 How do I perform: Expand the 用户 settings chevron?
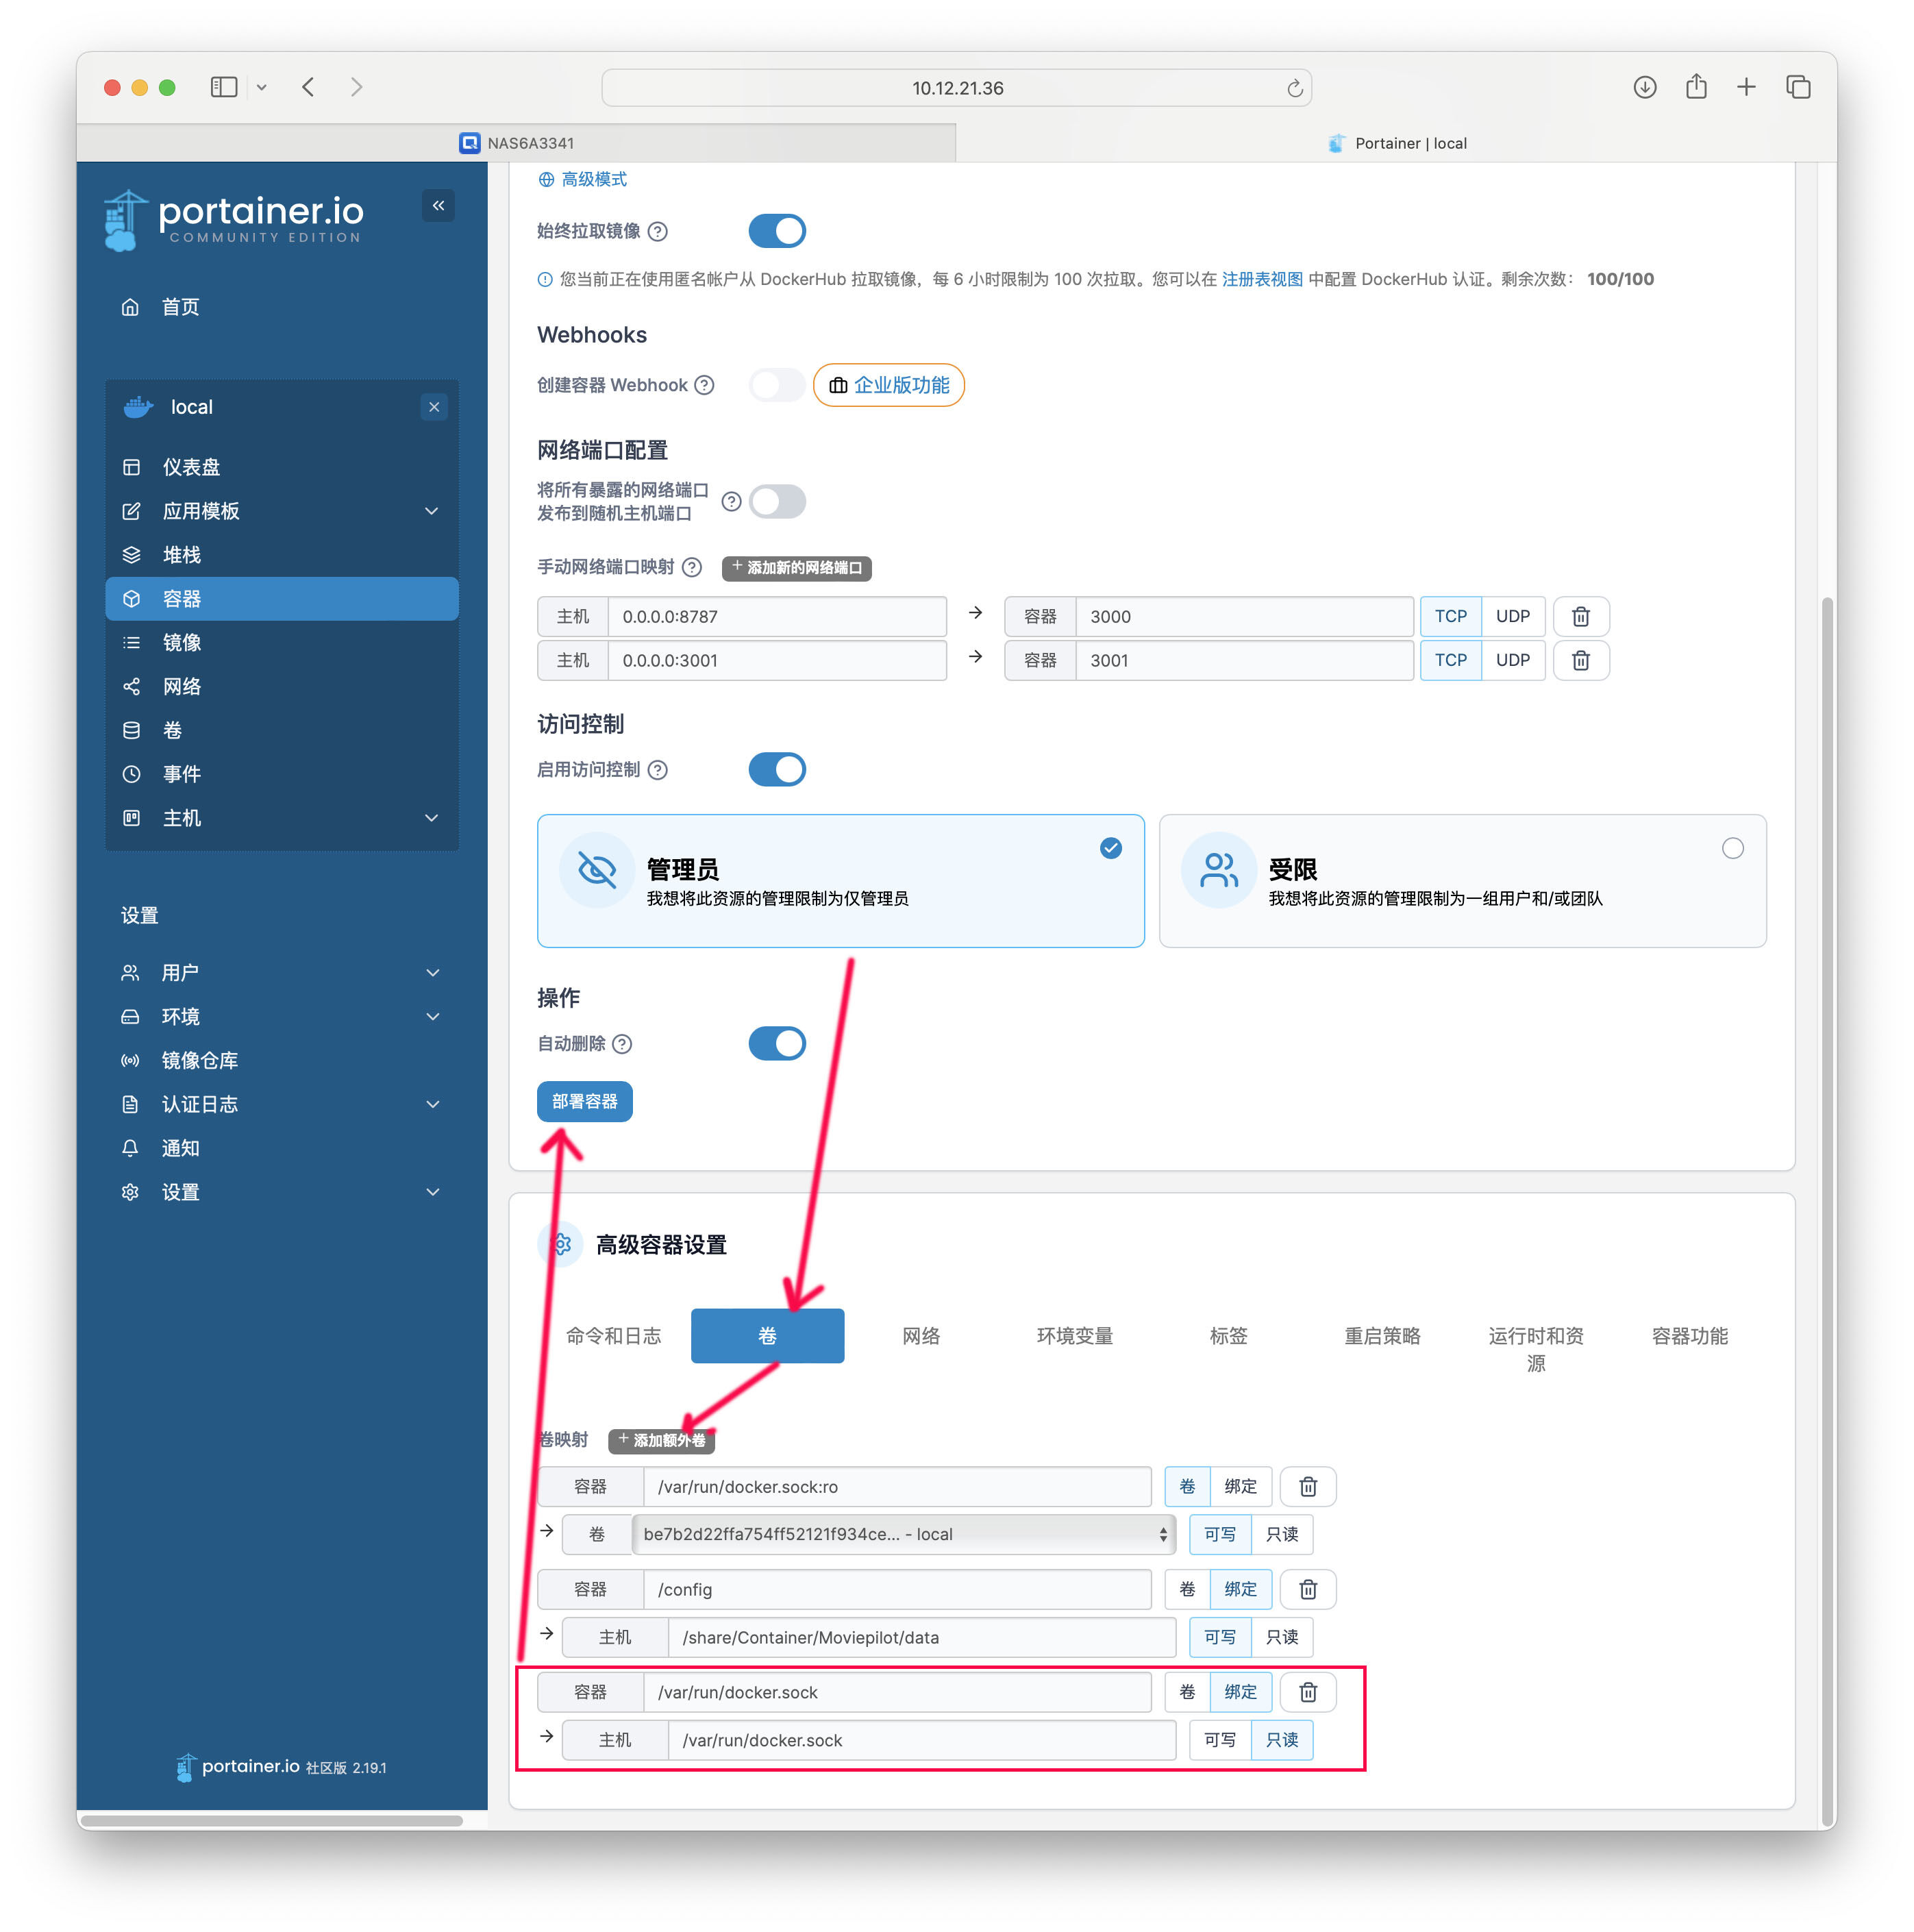[432, 973]
